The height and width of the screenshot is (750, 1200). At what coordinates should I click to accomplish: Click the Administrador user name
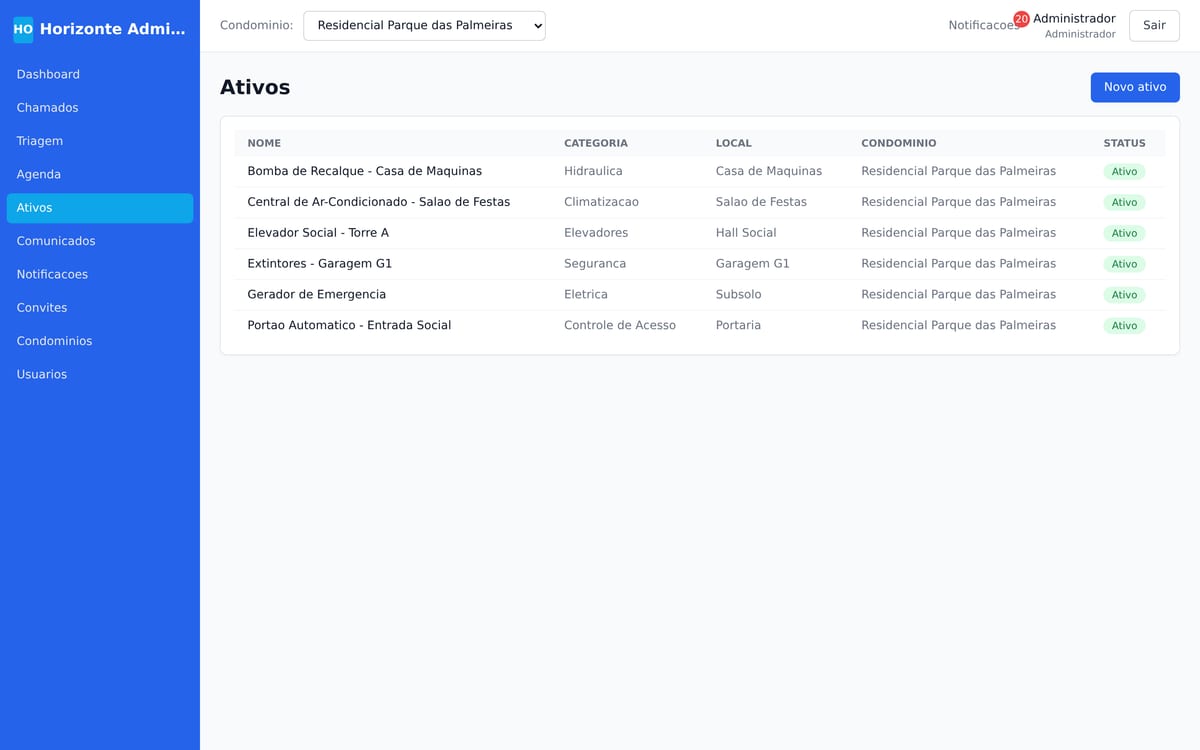click(x=1074, y=19)
